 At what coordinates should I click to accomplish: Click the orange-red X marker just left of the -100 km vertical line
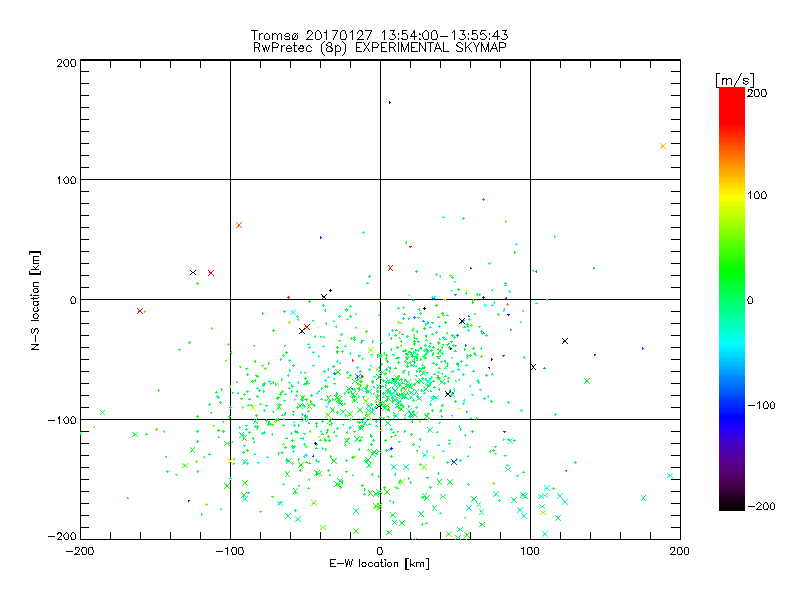[239, 225]
